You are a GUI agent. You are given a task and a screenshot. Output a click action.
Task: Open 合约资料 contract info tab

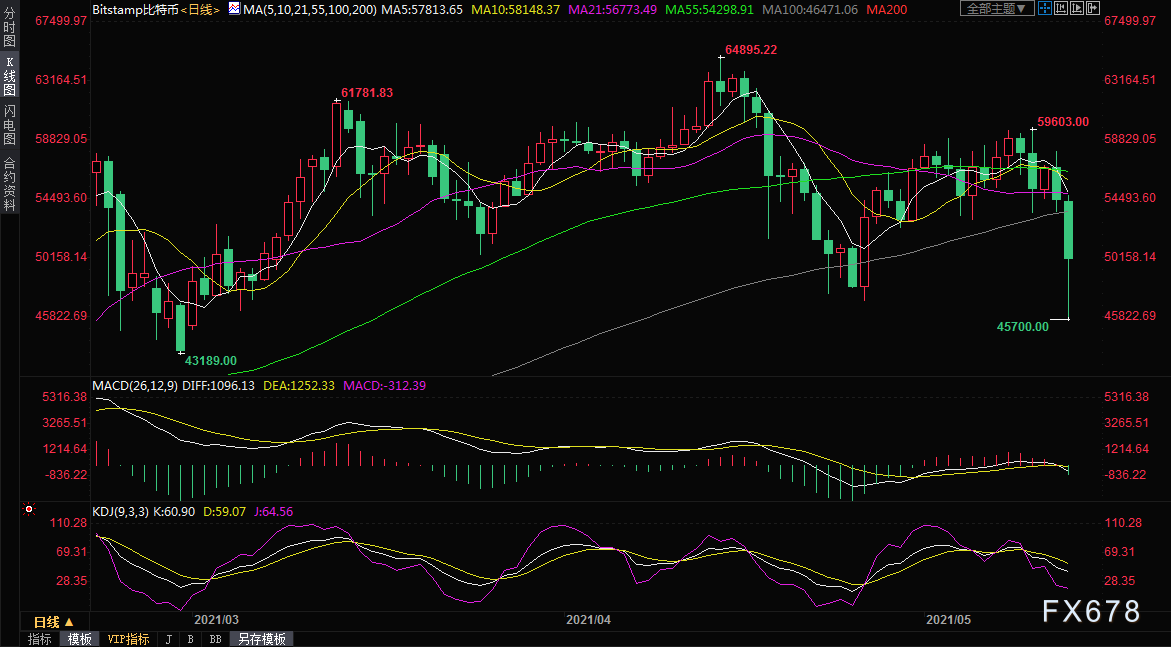point(10,183)
